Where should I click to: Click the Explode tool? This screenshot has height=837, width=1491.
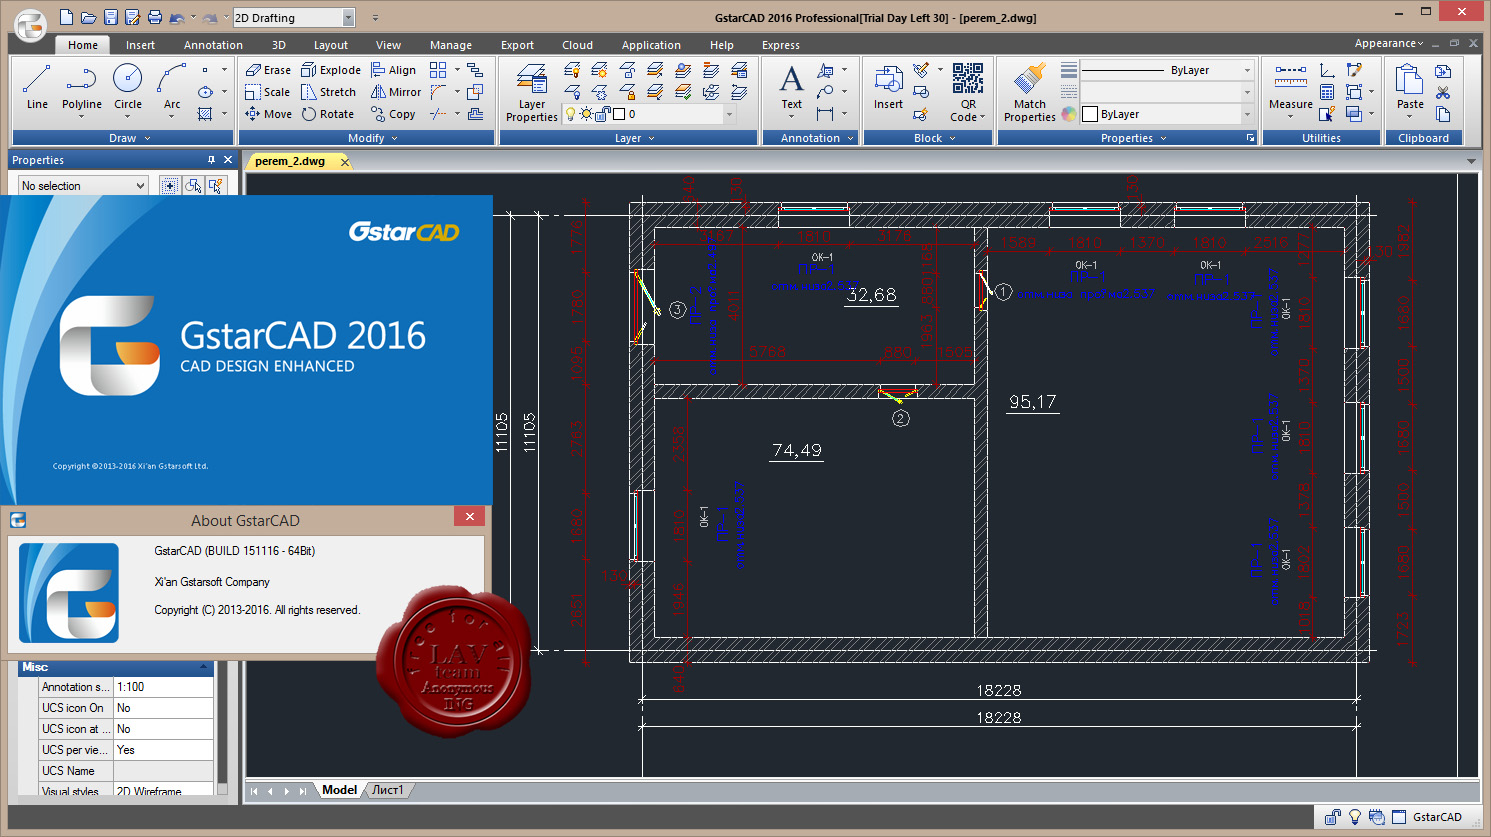click(331, 70)
